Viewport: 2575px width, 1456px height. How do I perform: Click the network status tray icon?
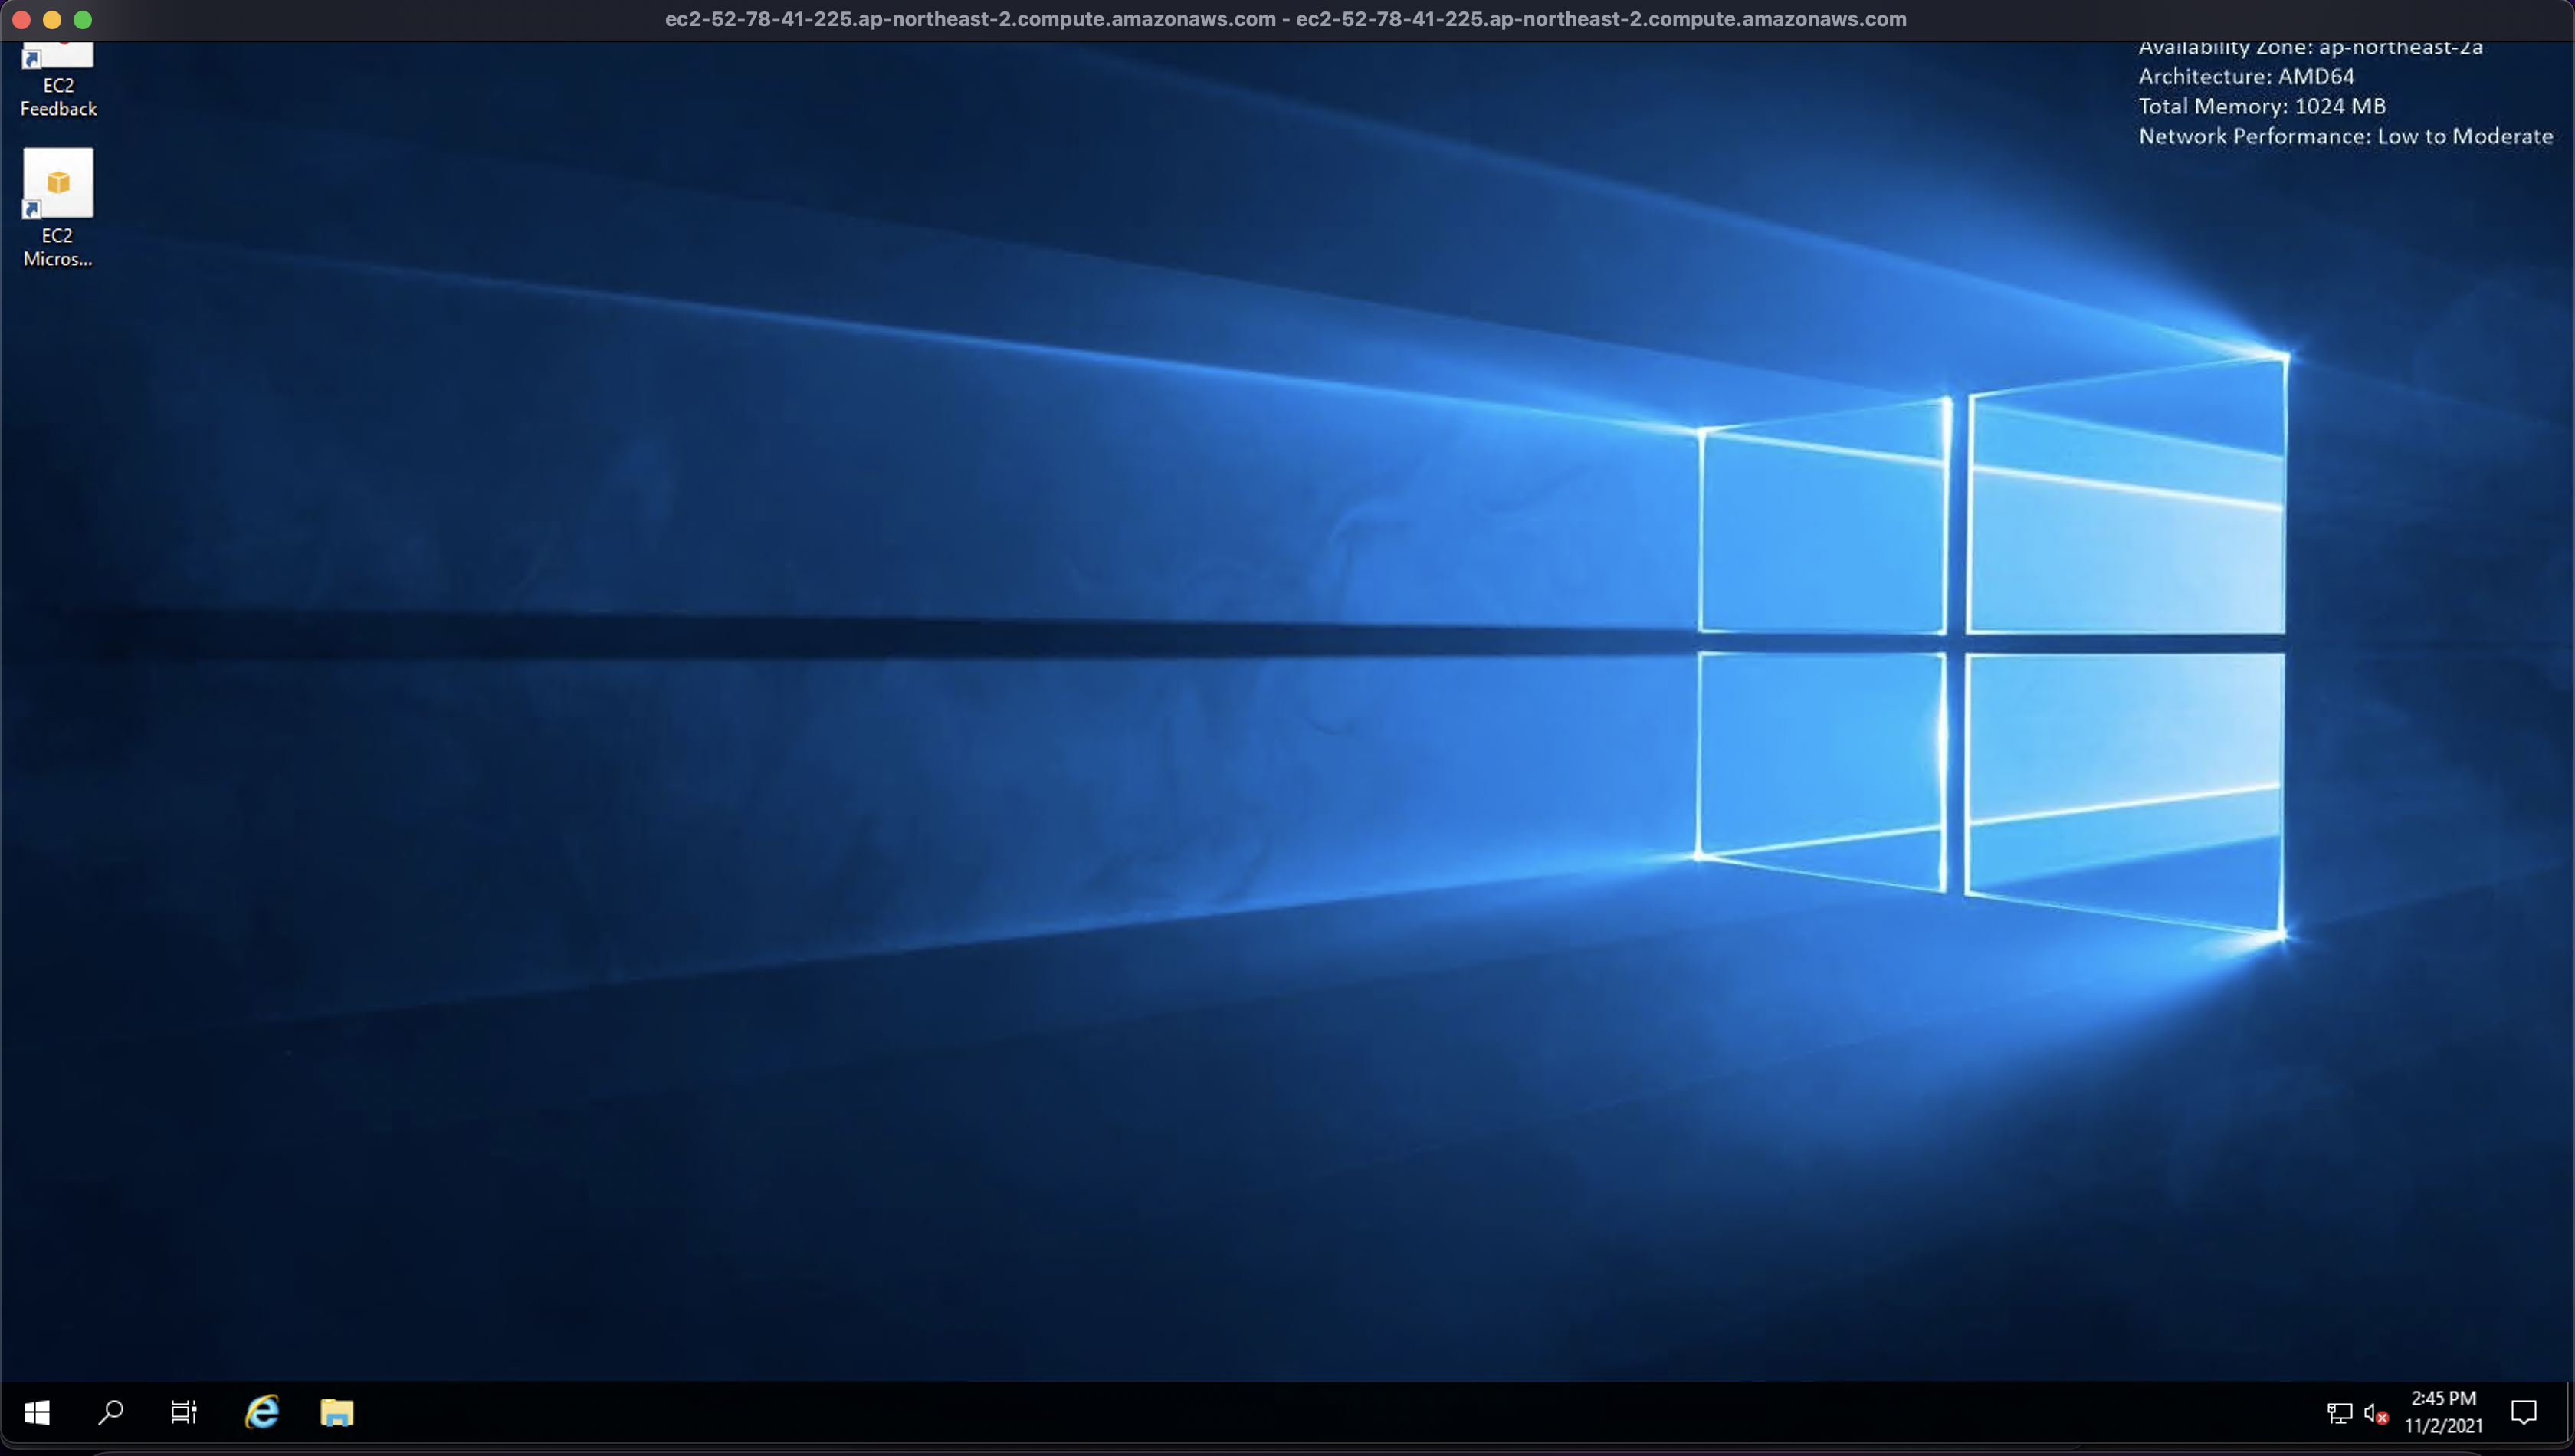[x=2339, y=1413]
